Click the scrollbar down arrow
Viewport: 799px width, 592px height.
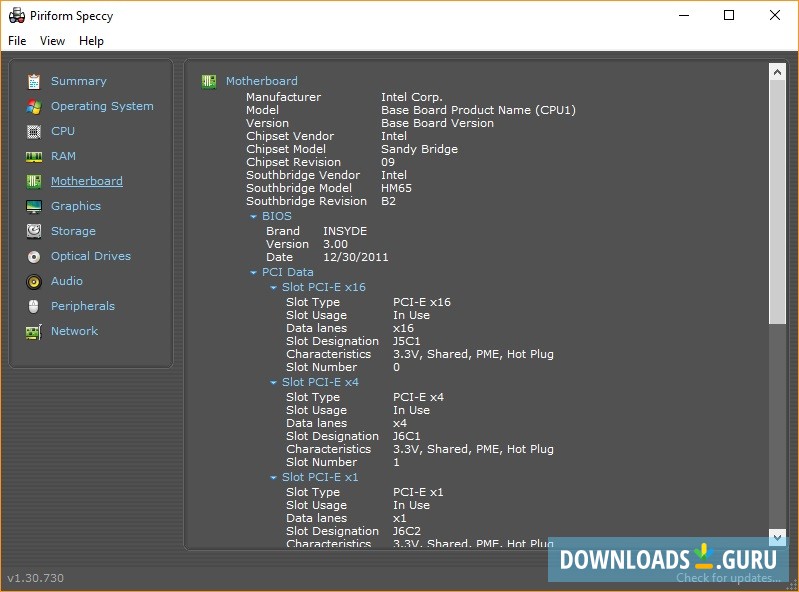tap(777, 537)
